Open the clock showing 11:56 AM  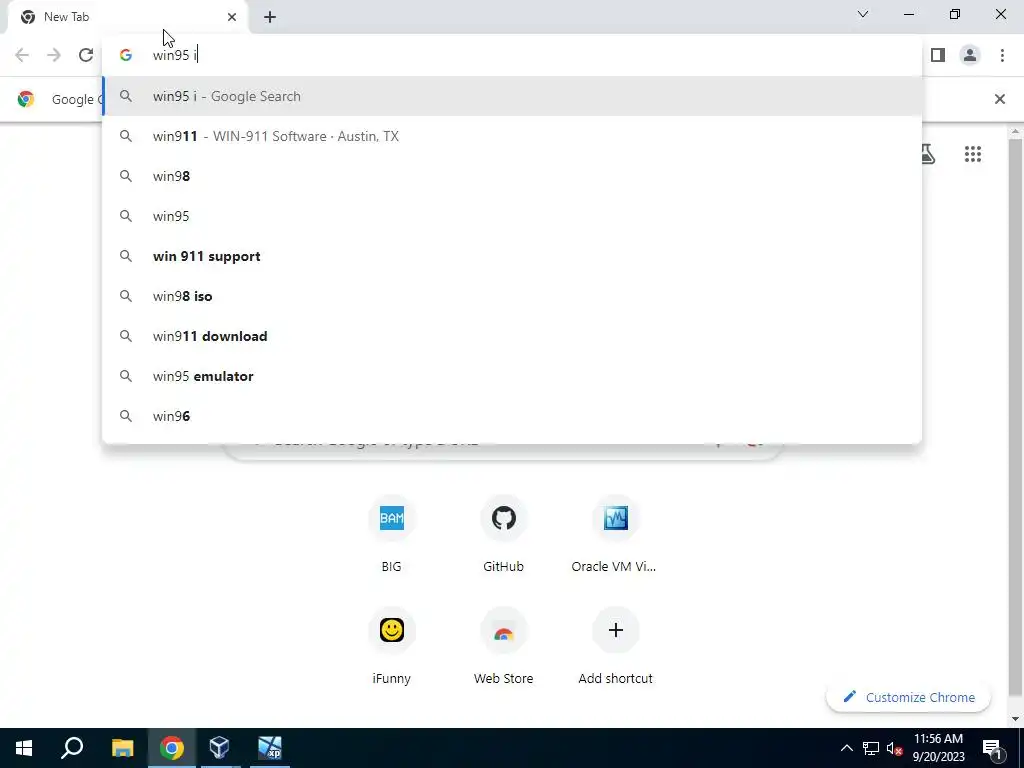(938, 748)
